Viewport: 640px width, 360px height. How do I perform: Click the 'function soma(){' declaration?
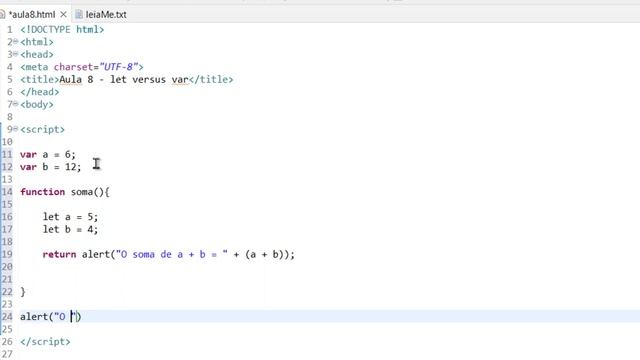tap(65, 192)
